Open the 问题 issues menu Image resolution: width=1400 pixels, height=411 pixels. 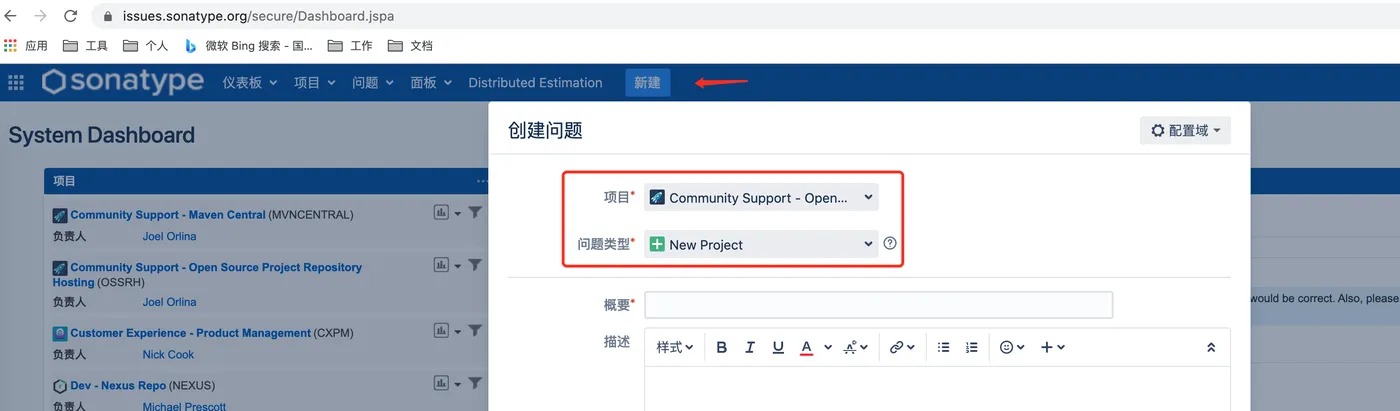[x=372, y=83]
